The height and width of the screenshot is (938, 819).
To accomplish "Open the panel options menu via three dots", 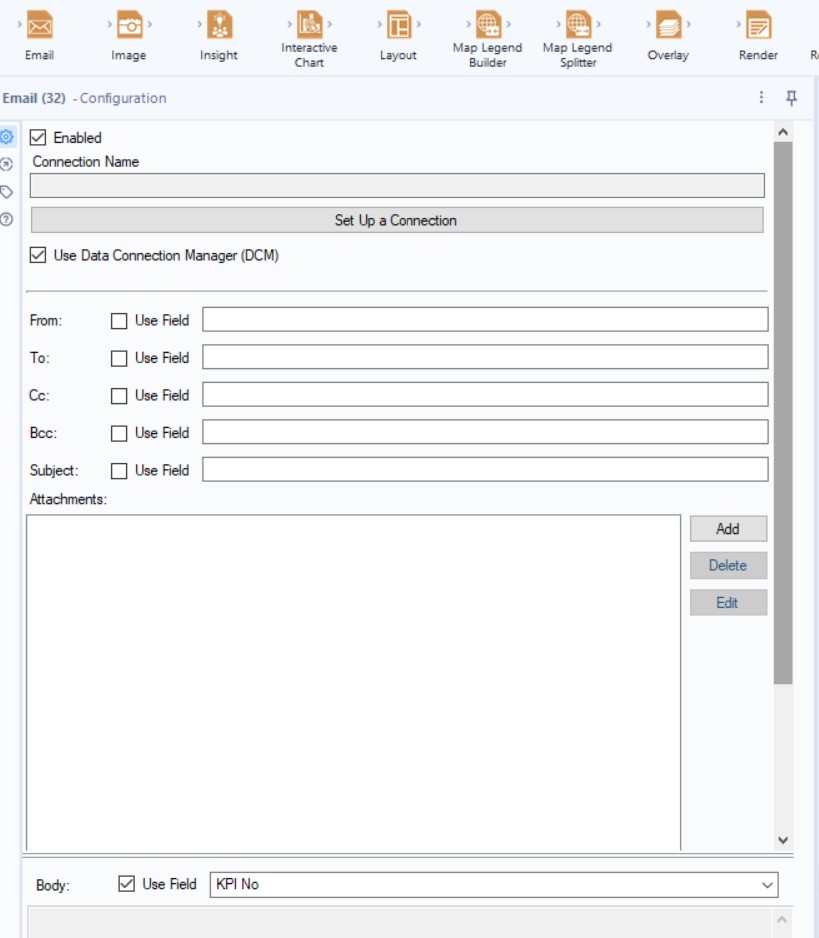I will (x=763, y=96).
